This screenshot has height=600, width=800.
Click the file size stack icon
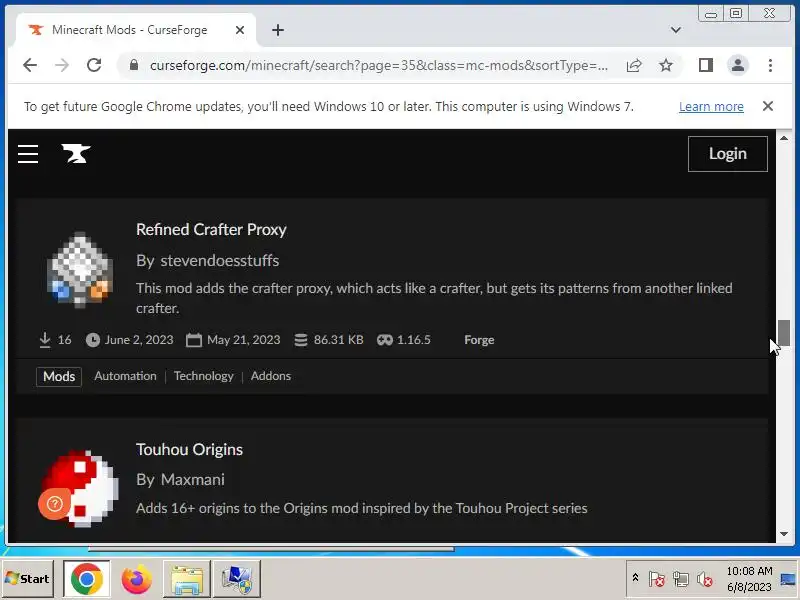[301, 340]
